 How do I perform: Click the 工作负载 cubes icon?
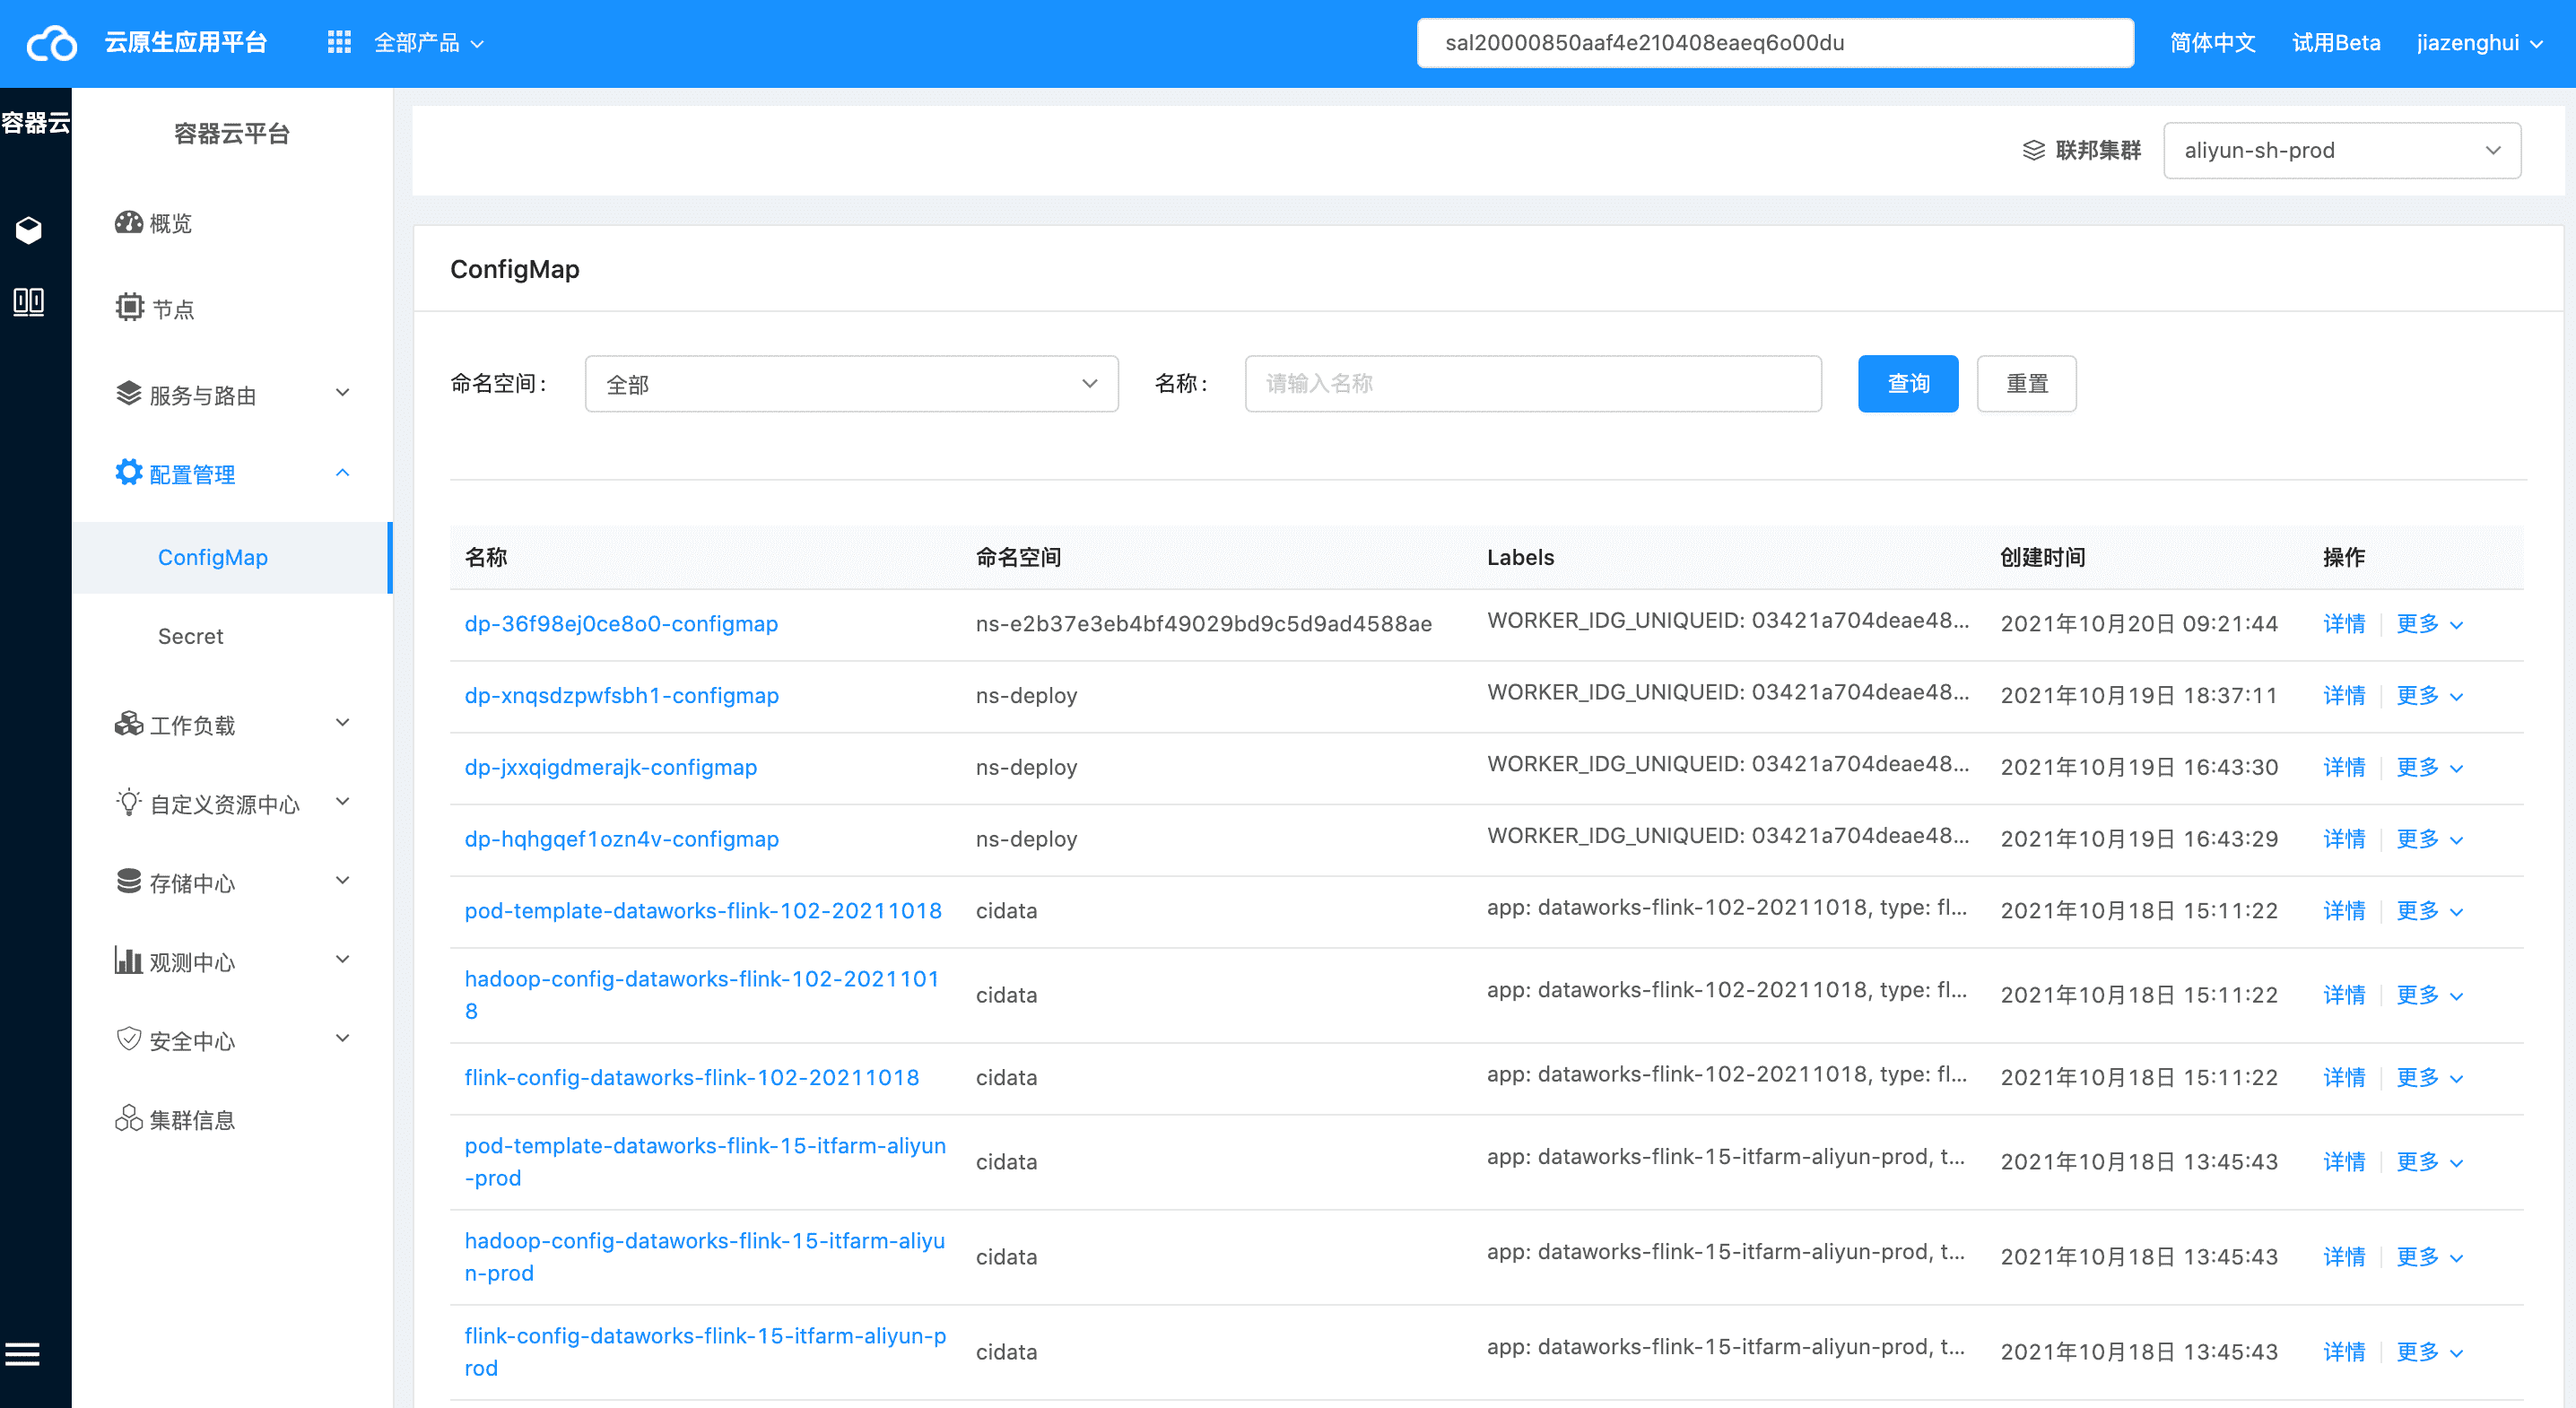click(128, 723)
